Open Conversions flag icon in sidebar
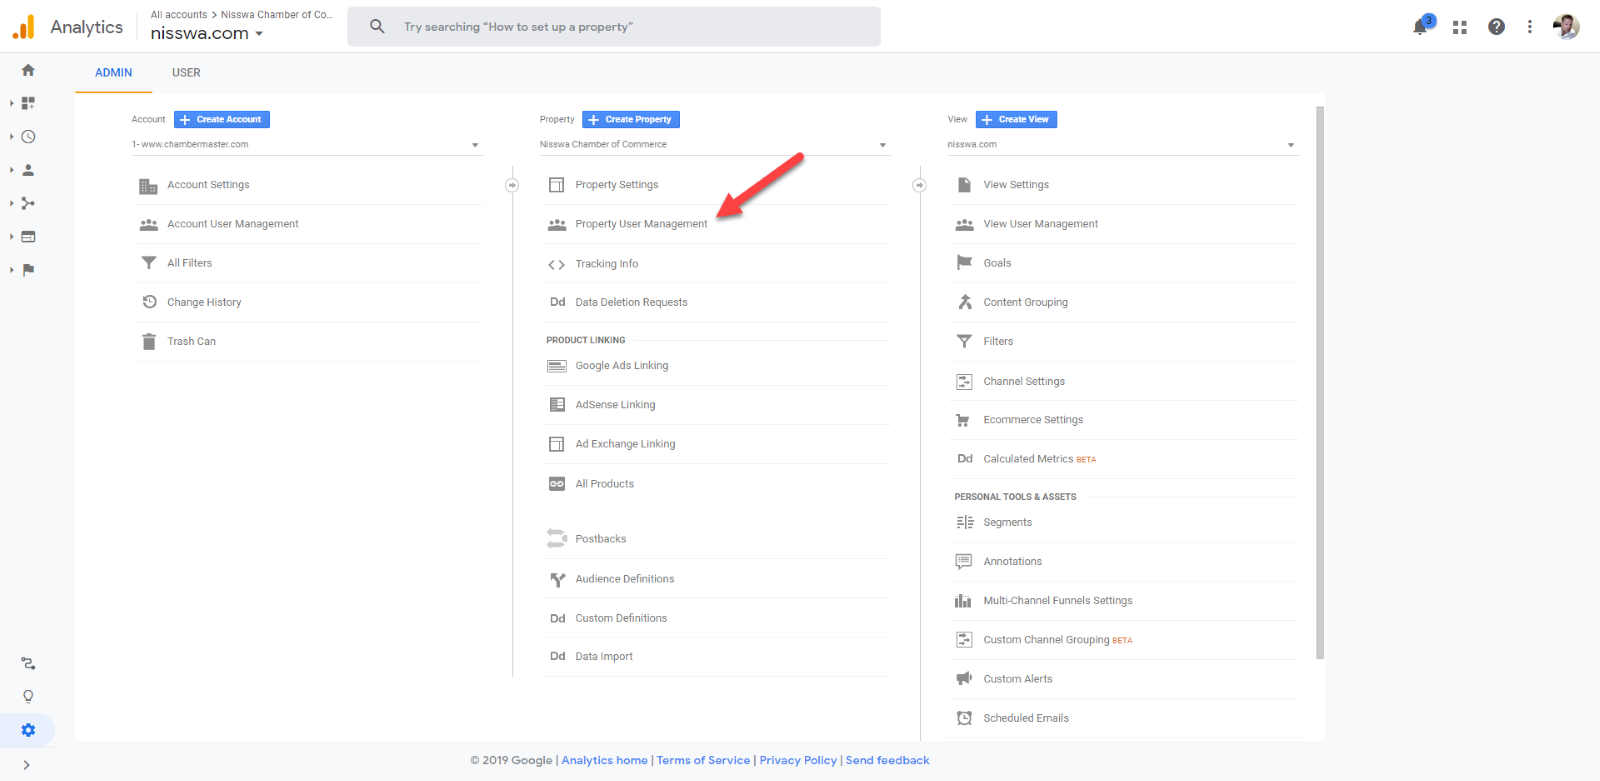Image resolution: width=1600 pixels, height=781 pixels. pos(28,270)
